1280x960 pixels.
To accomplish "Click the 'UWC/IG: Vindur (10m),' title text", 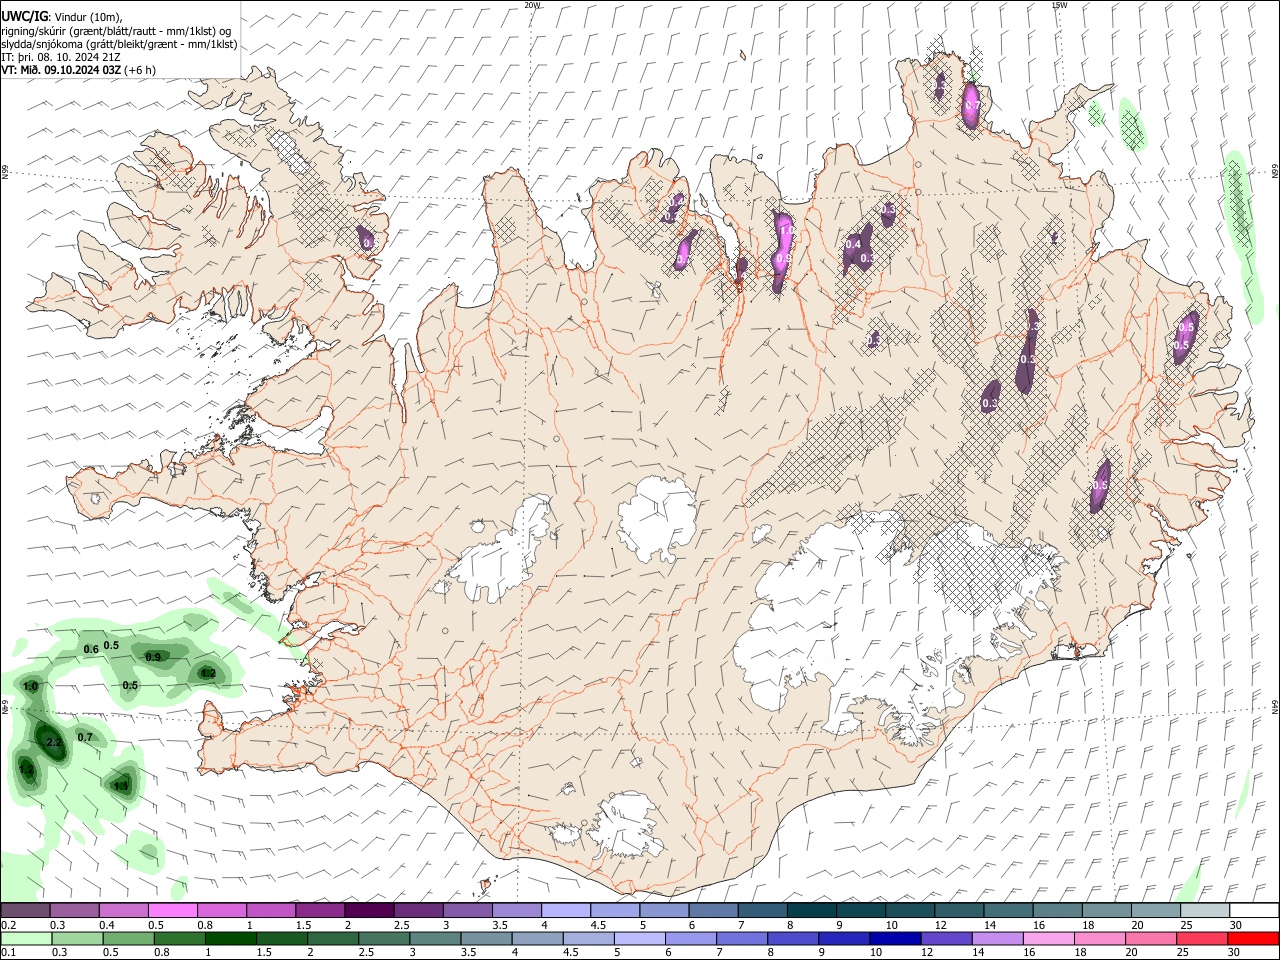I will (x=62, y=16).
